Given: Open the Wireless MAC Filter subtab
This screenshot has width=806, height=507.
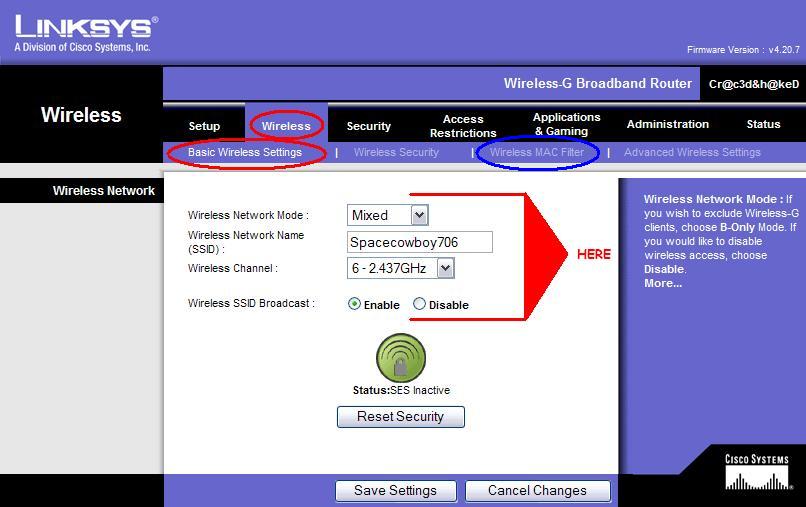Looking at the screenshot, I should [537, 152].
